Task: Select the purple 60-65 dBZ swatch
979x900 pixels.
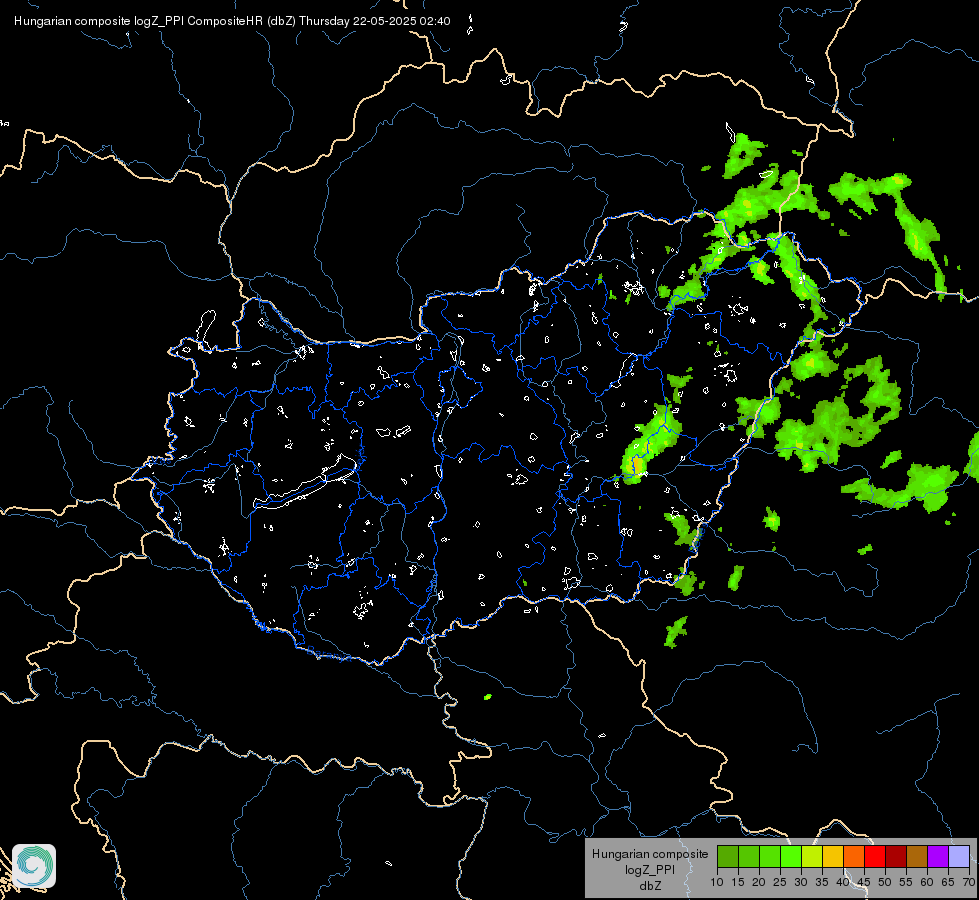Action: [x=938, y=856]
